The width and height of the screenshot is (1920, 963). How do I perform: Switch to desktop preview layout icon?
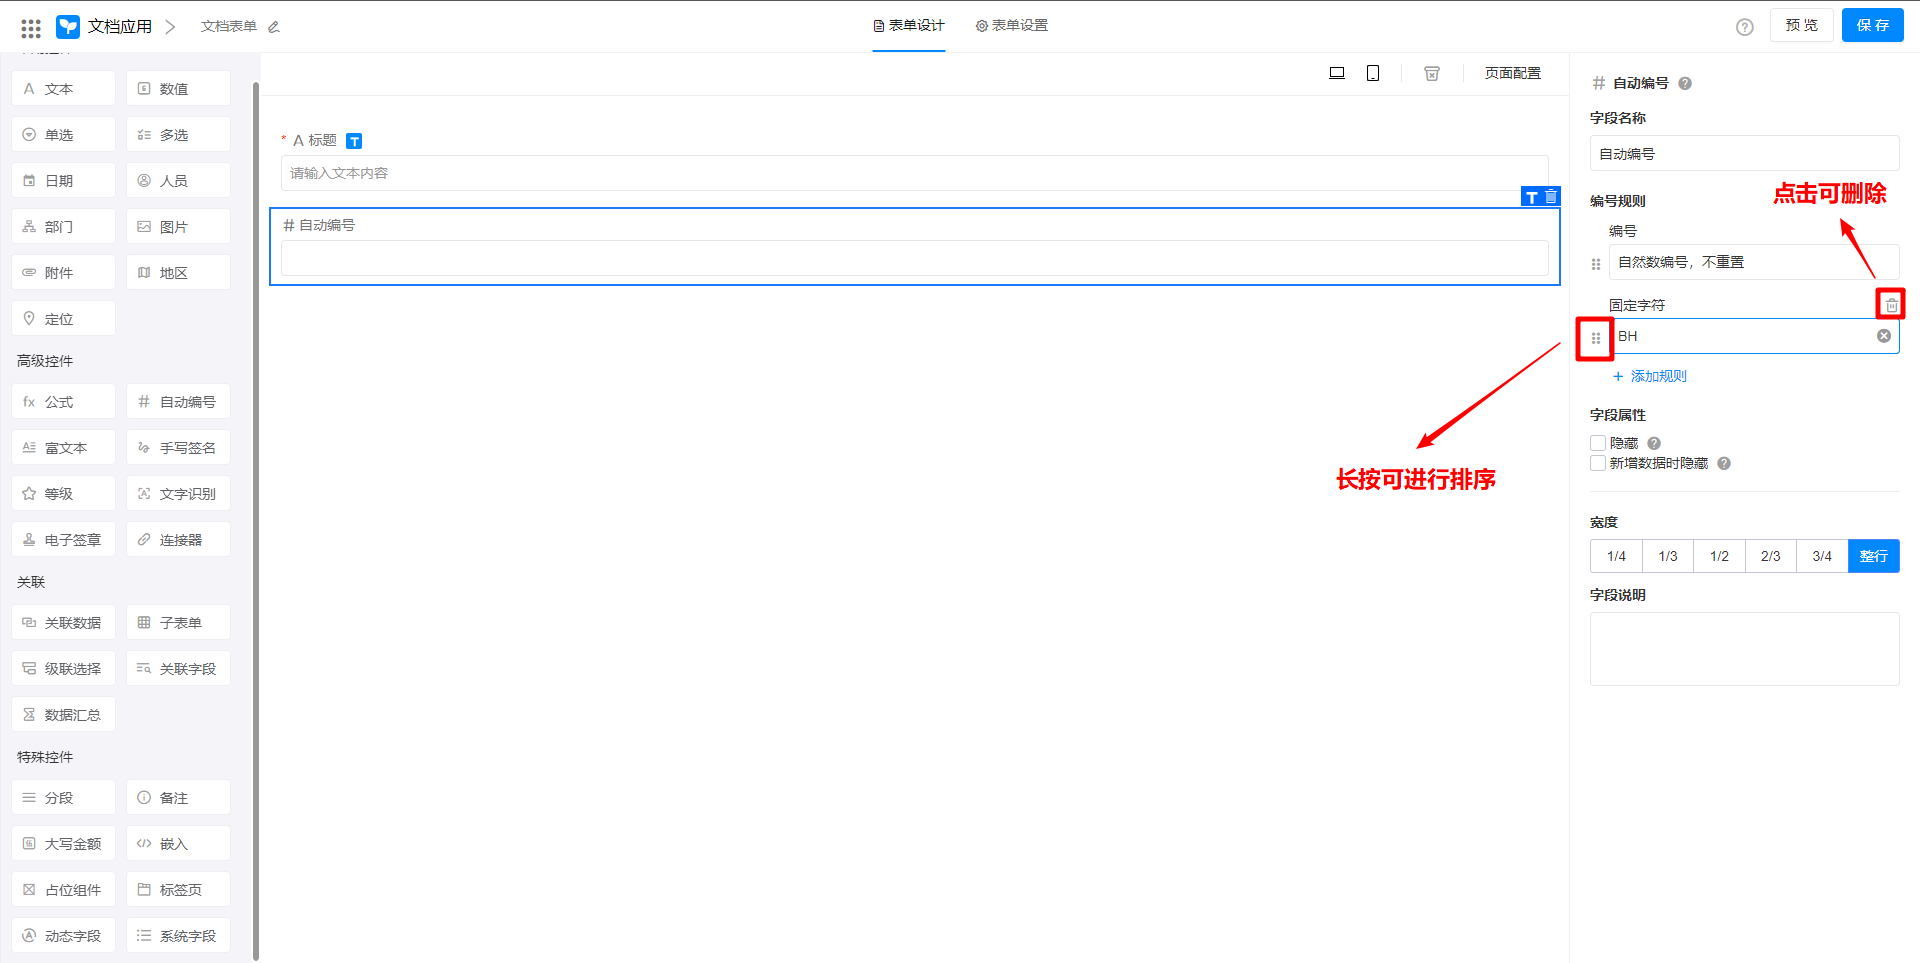[x=1336, y=73]
